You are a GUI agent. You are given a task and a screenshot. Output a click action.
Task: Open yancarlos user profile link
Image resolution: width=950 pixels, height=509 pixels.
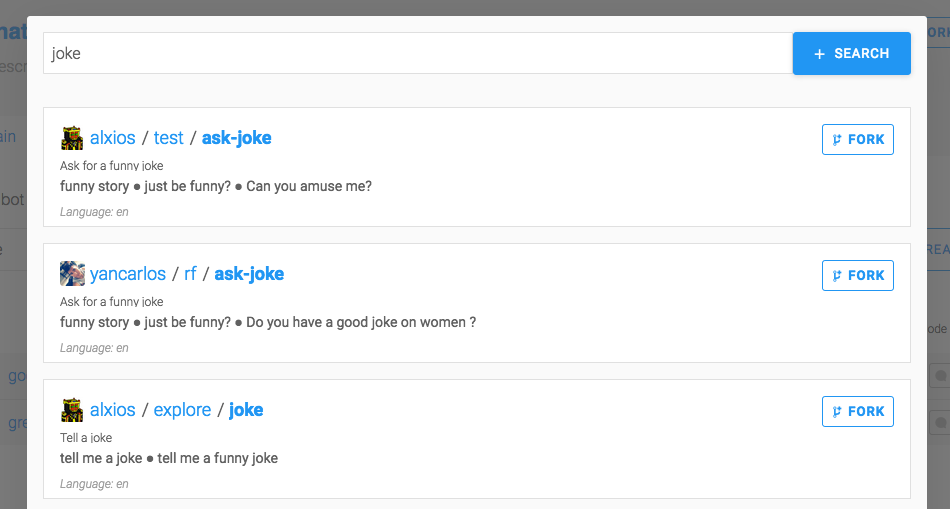(128, 274)
